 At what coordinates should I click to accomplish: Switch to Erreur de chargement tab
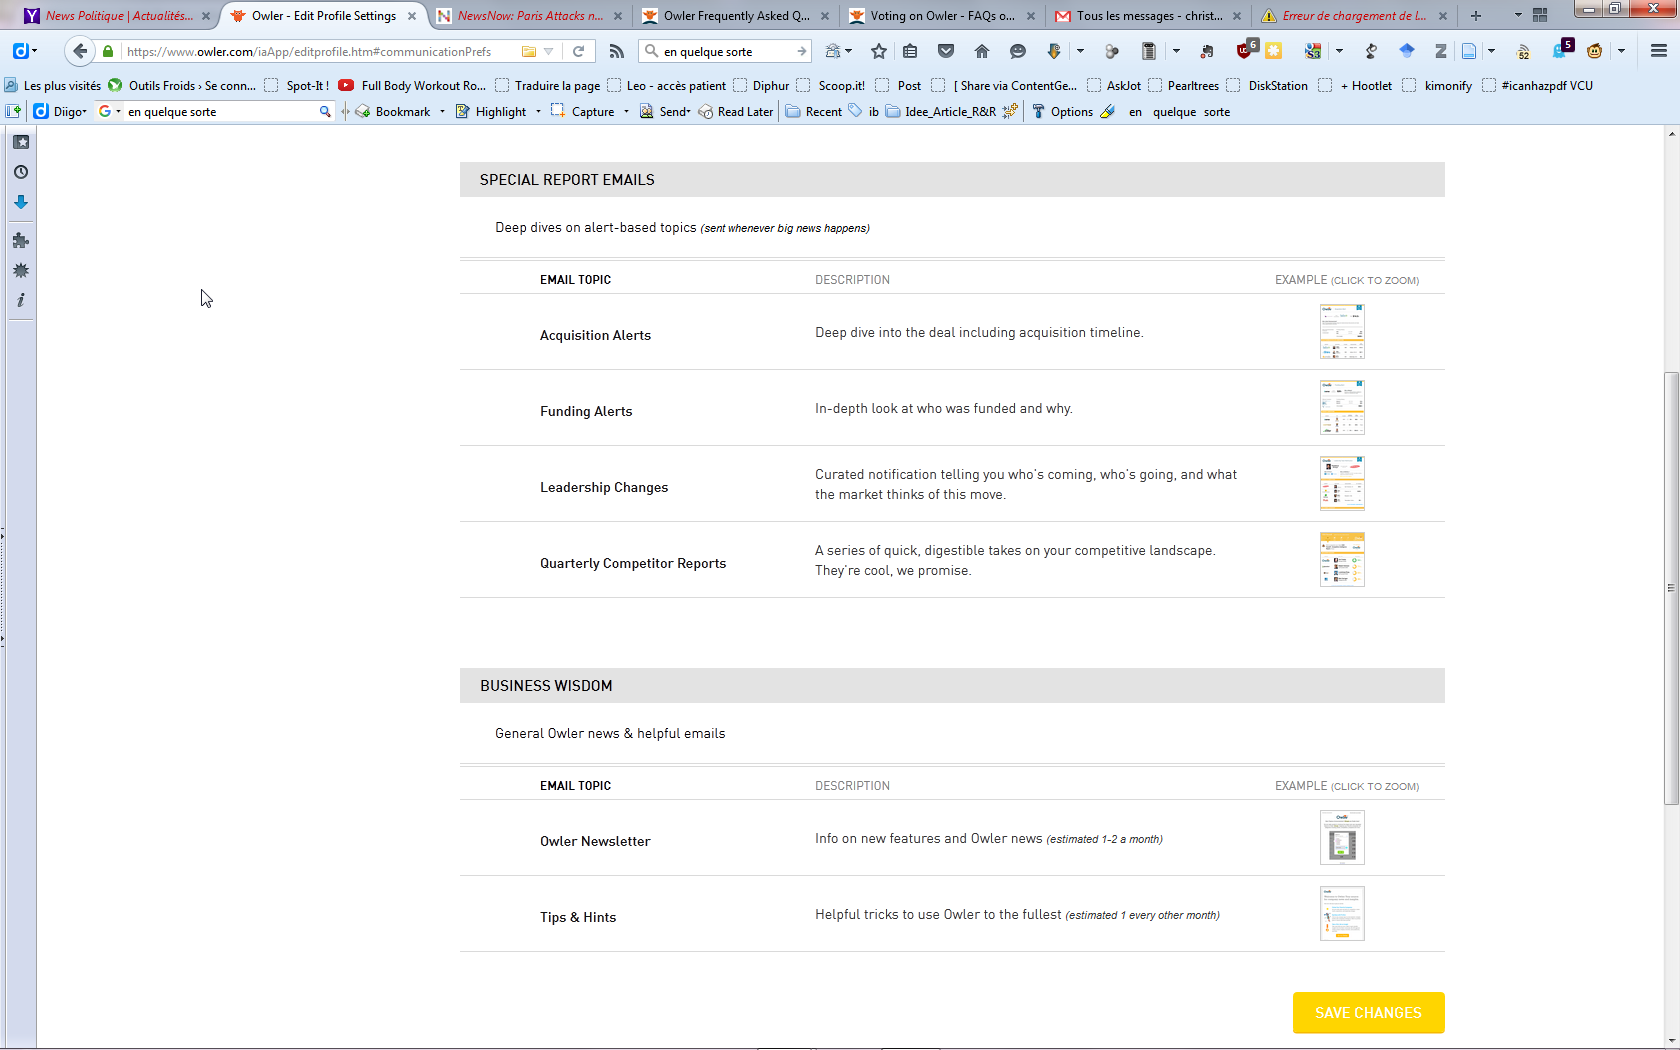1354,16
